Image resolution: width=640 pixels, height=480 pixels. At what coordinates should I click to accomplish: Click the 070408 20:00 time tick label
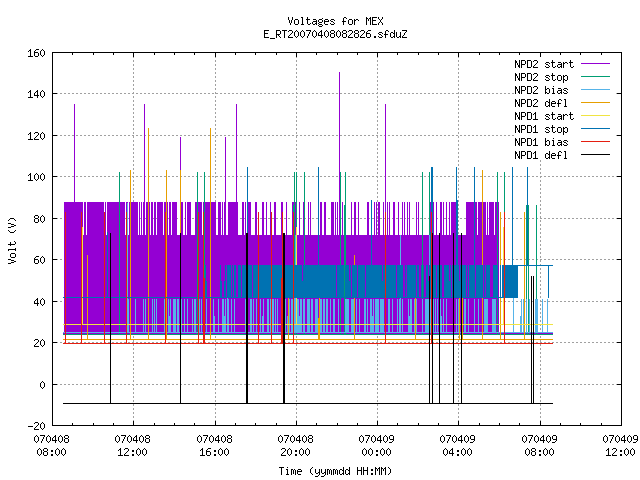tap(295, 446)
